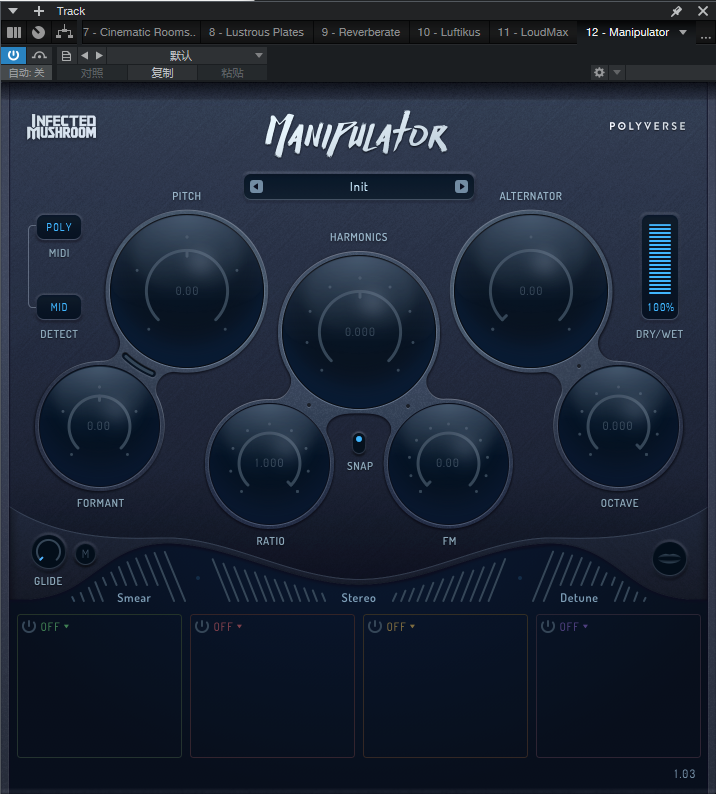Click the Stereo effect label
716x794 pixels.
pyautogui.click(x=359, y=598)
